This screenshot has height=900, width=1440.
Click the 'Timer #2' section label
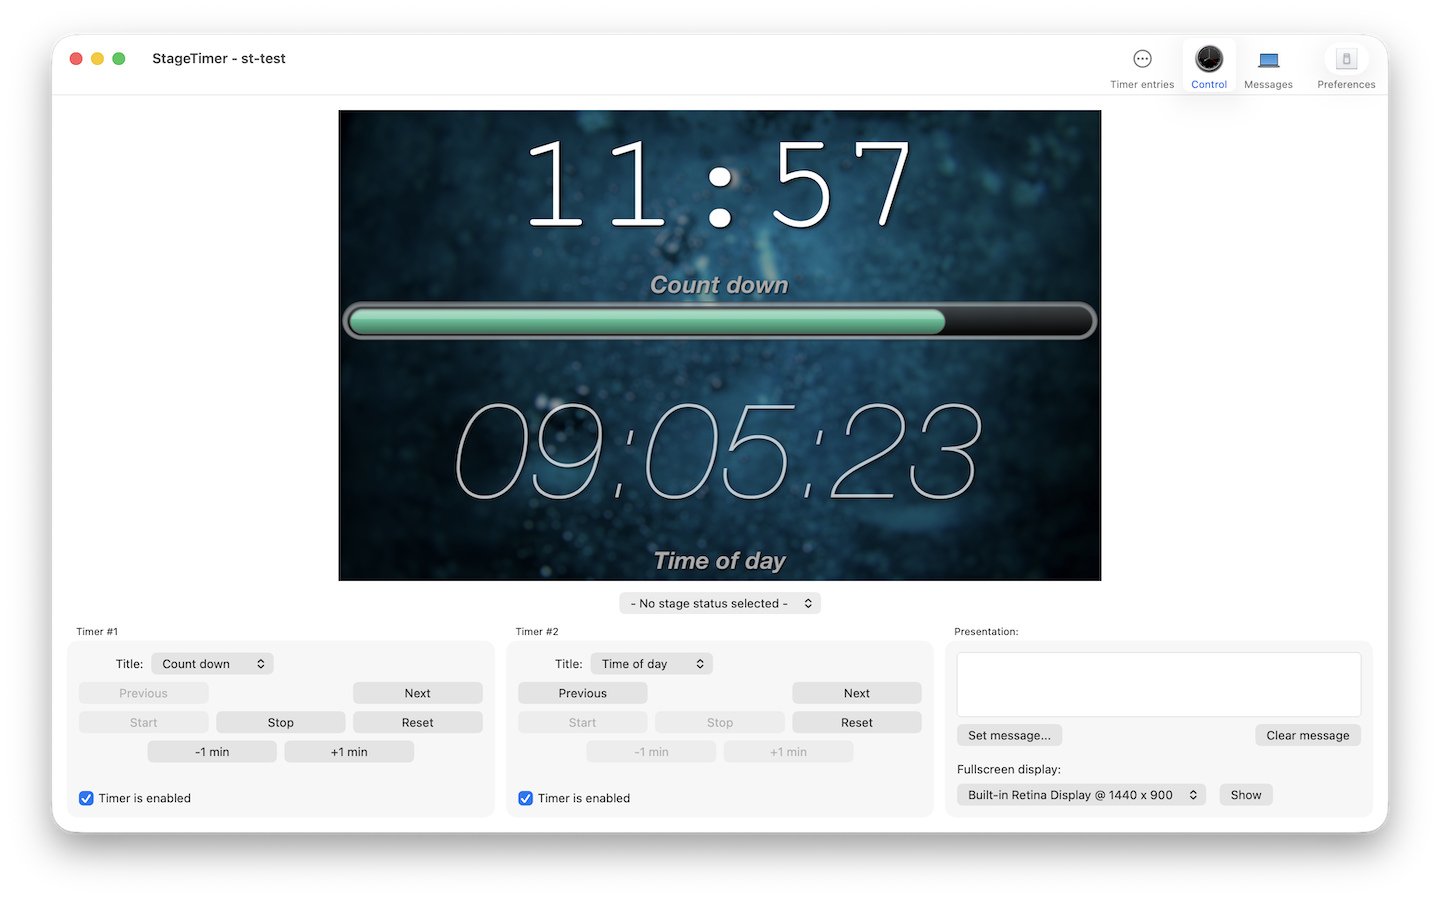[537, 632]
